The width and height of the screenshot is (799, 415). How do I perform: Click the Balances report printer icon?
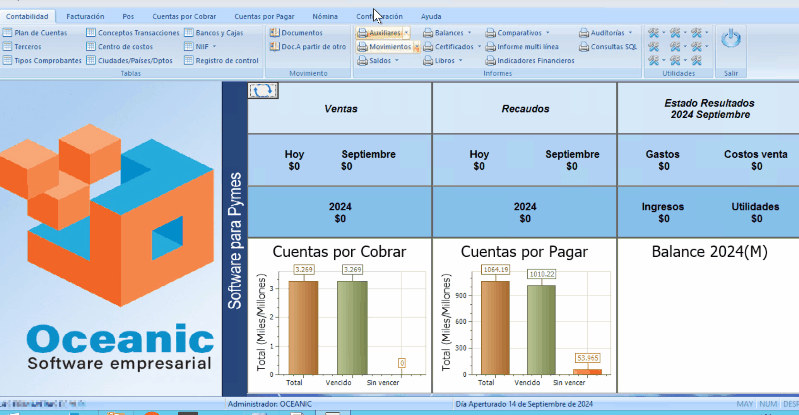click(x=428, y=33)
